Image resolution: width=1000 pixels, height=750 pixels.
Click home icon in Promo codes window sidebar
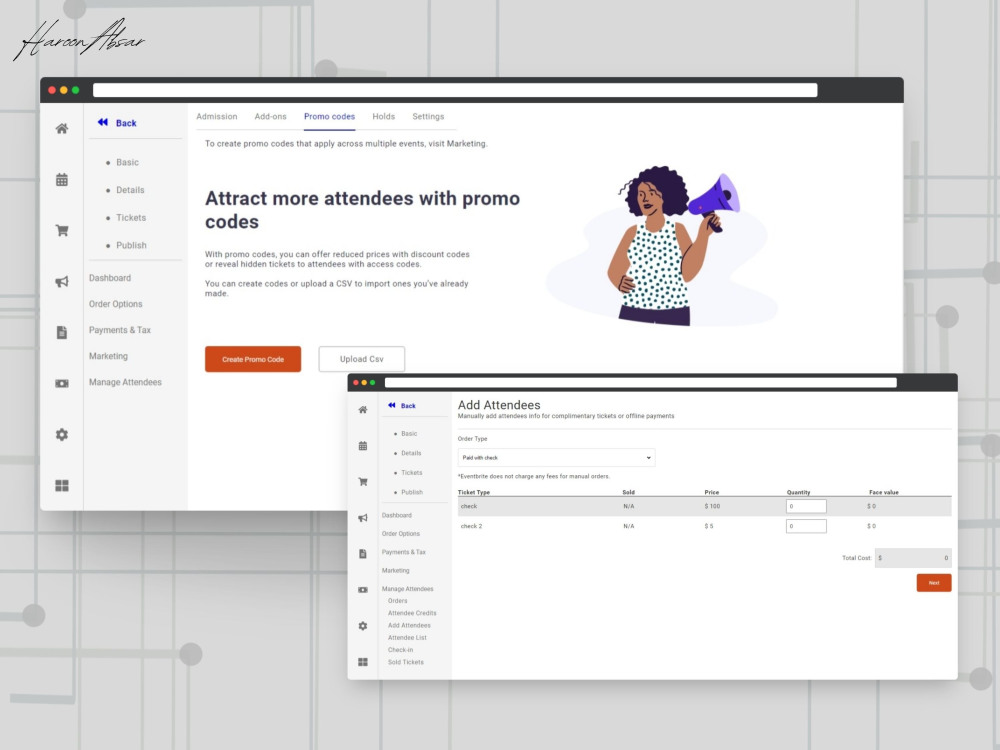click(x=62, y=128)
